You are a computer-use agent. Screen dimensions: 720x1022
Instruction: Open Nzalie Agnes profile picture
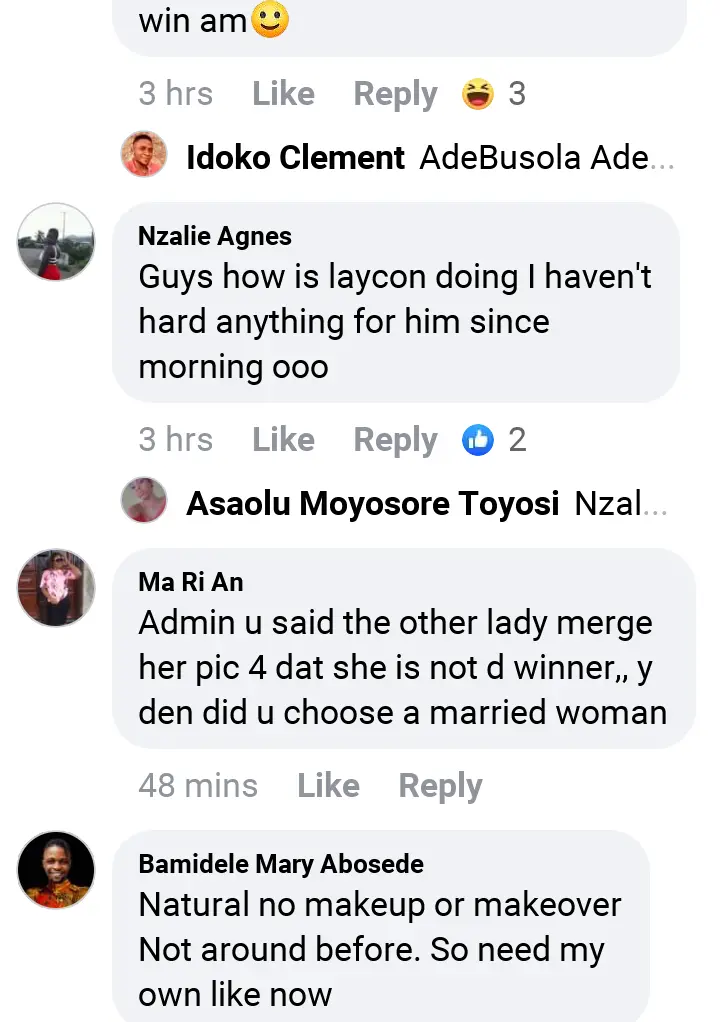tap(56, 242)
